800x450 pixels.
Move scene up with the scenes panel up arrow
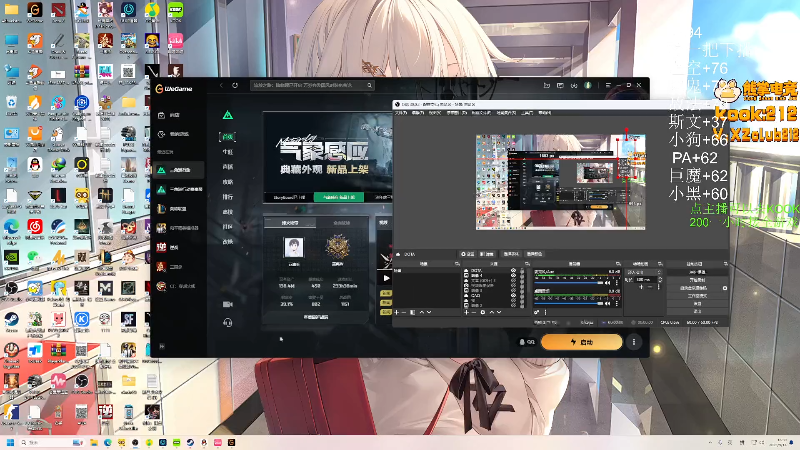[421, 312]
